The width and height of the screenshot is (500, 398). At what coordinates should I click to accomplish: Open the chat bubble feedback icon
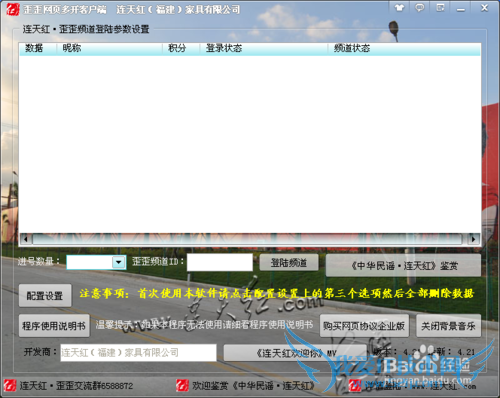pos(419,8)
